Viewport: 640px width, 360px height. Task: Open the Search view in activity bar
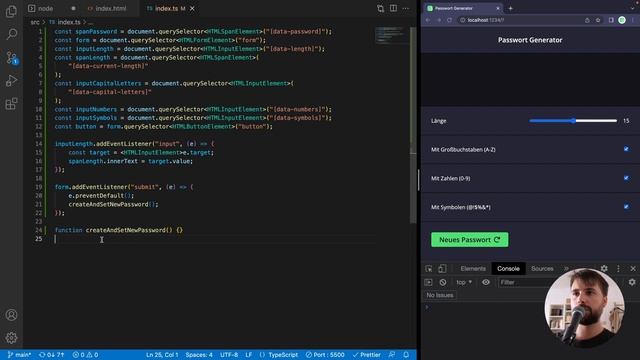click(11, 34)
